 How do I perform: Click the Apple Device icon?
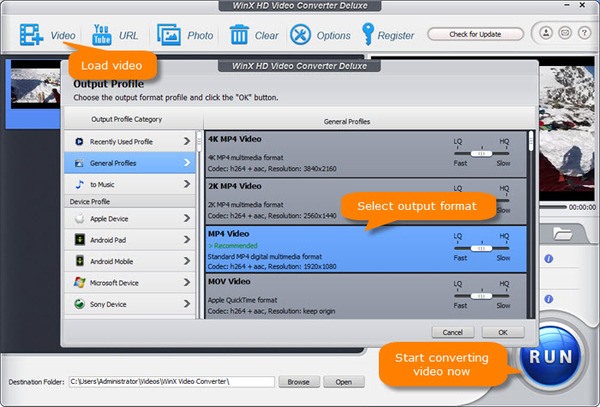point(80,218)
